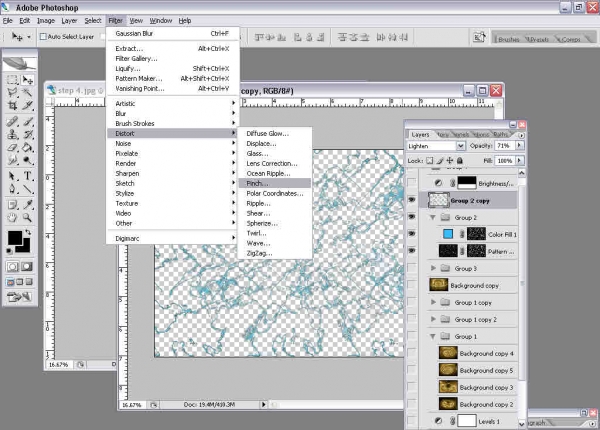Expand the Group 1 copy folder
The width and height of the screenshot is (600, 430).
(433, 302)
